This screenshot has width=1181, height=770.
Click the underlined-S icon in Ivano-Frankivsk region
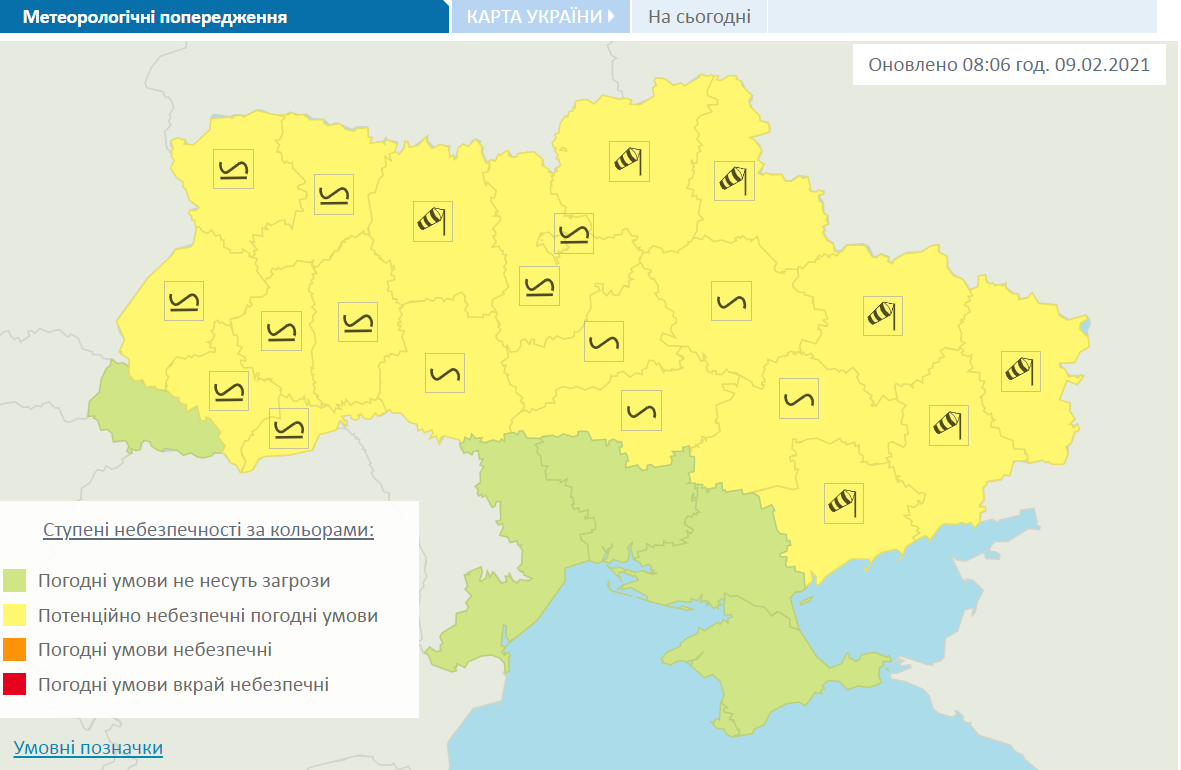pos(229,391)
